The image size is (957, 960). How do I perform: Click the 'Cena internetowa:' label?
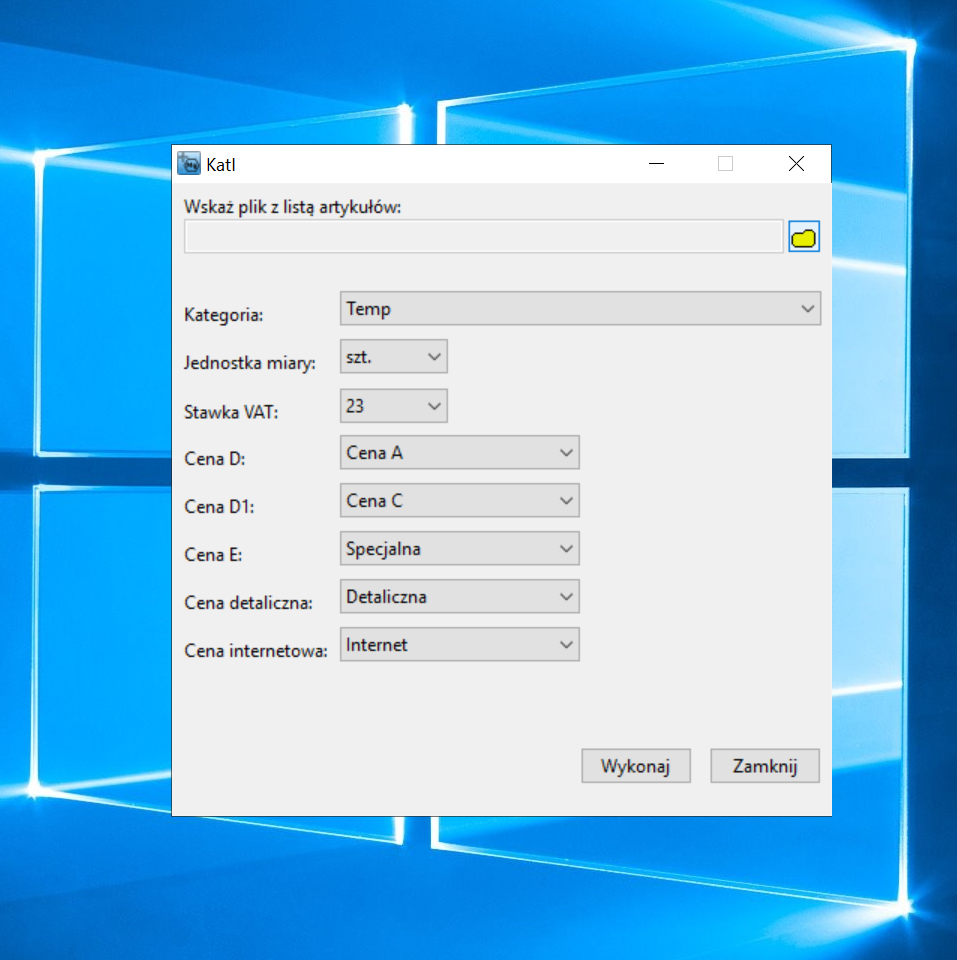point(256,651)
